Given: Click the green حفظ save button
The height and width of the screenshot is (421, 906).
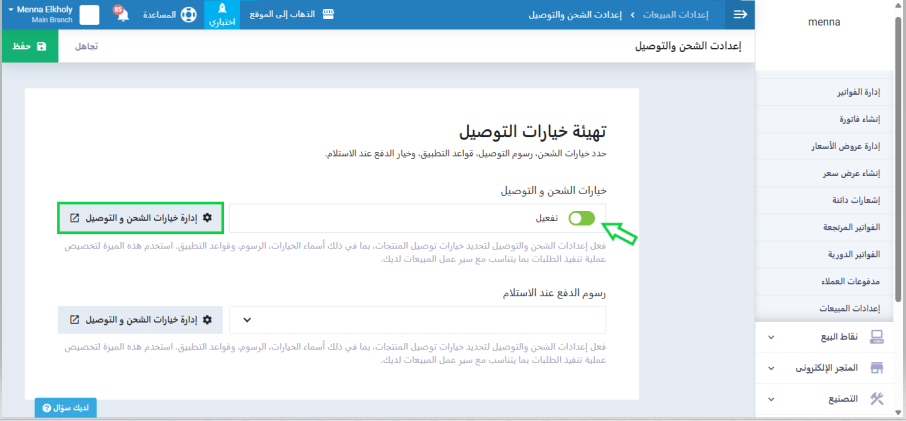Looking at the screenshot, I should pos(30,46).
